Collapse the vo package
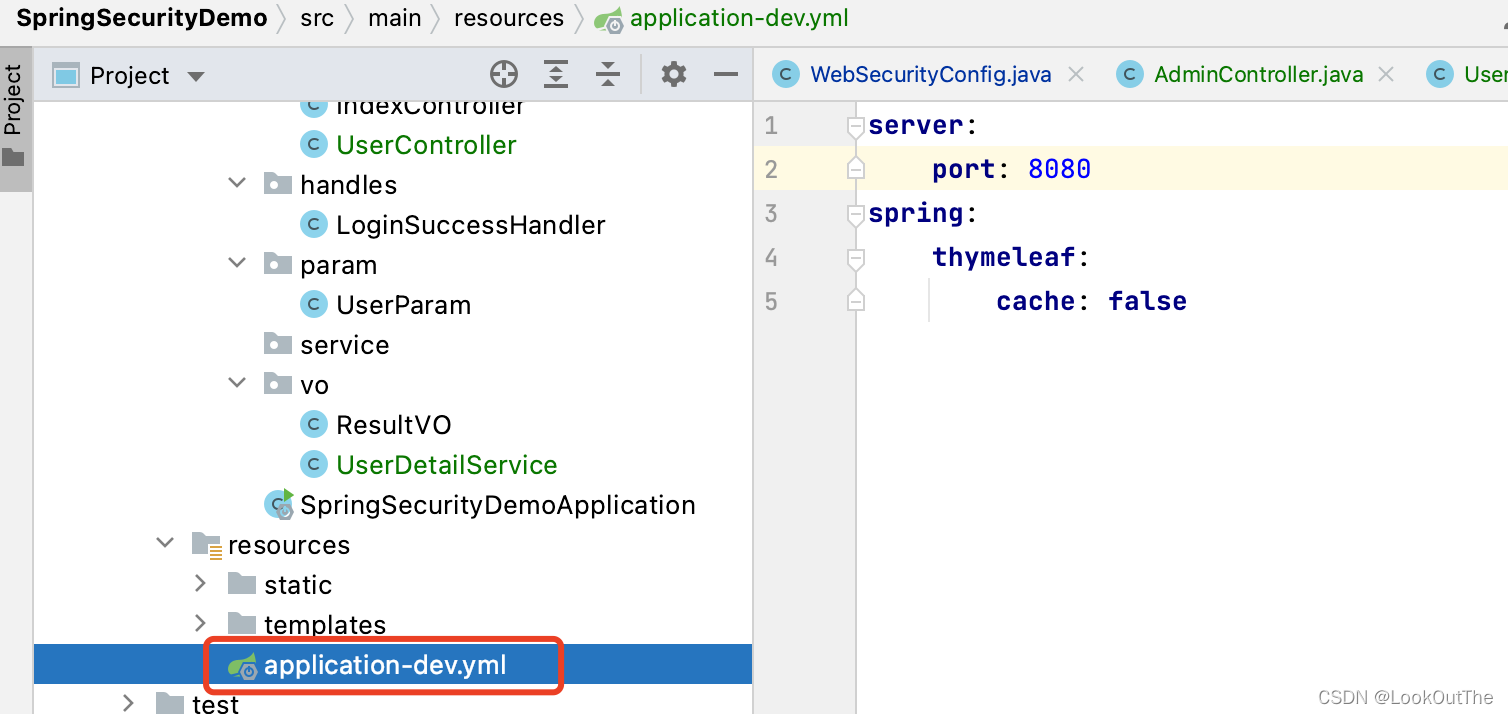Image resolution: width=1508 pixels, height=714 pixels. pyautogui.click(x=237, y=384)
